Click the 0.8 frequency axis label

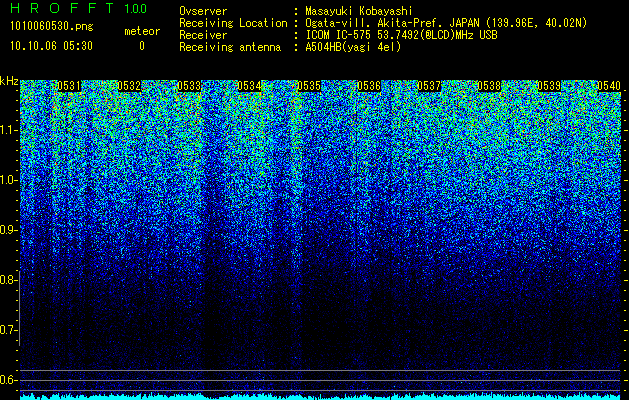click(8, 280)
